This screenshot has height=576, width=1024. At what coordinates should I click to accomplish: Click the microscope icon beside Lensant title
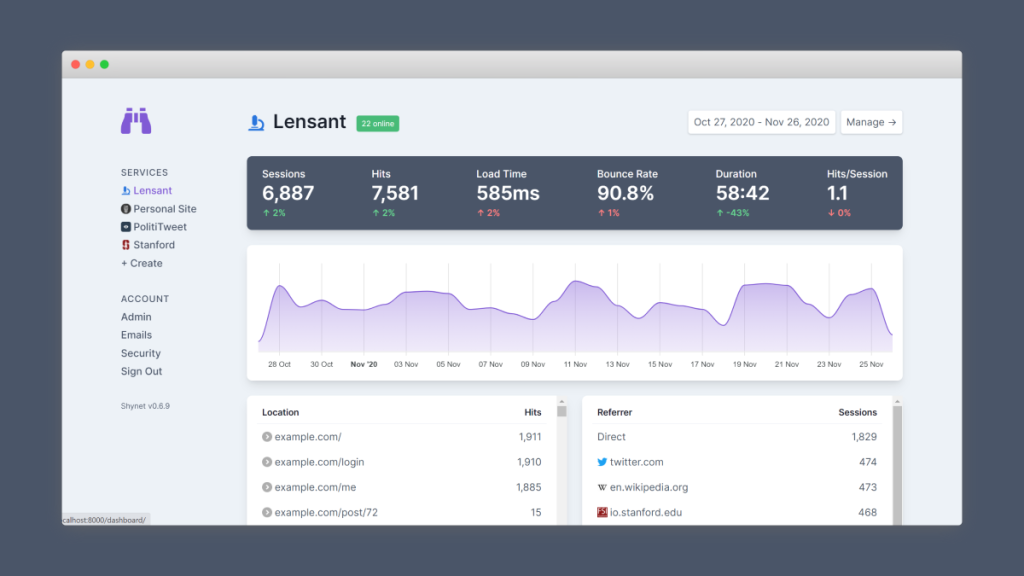coord(257,123)
